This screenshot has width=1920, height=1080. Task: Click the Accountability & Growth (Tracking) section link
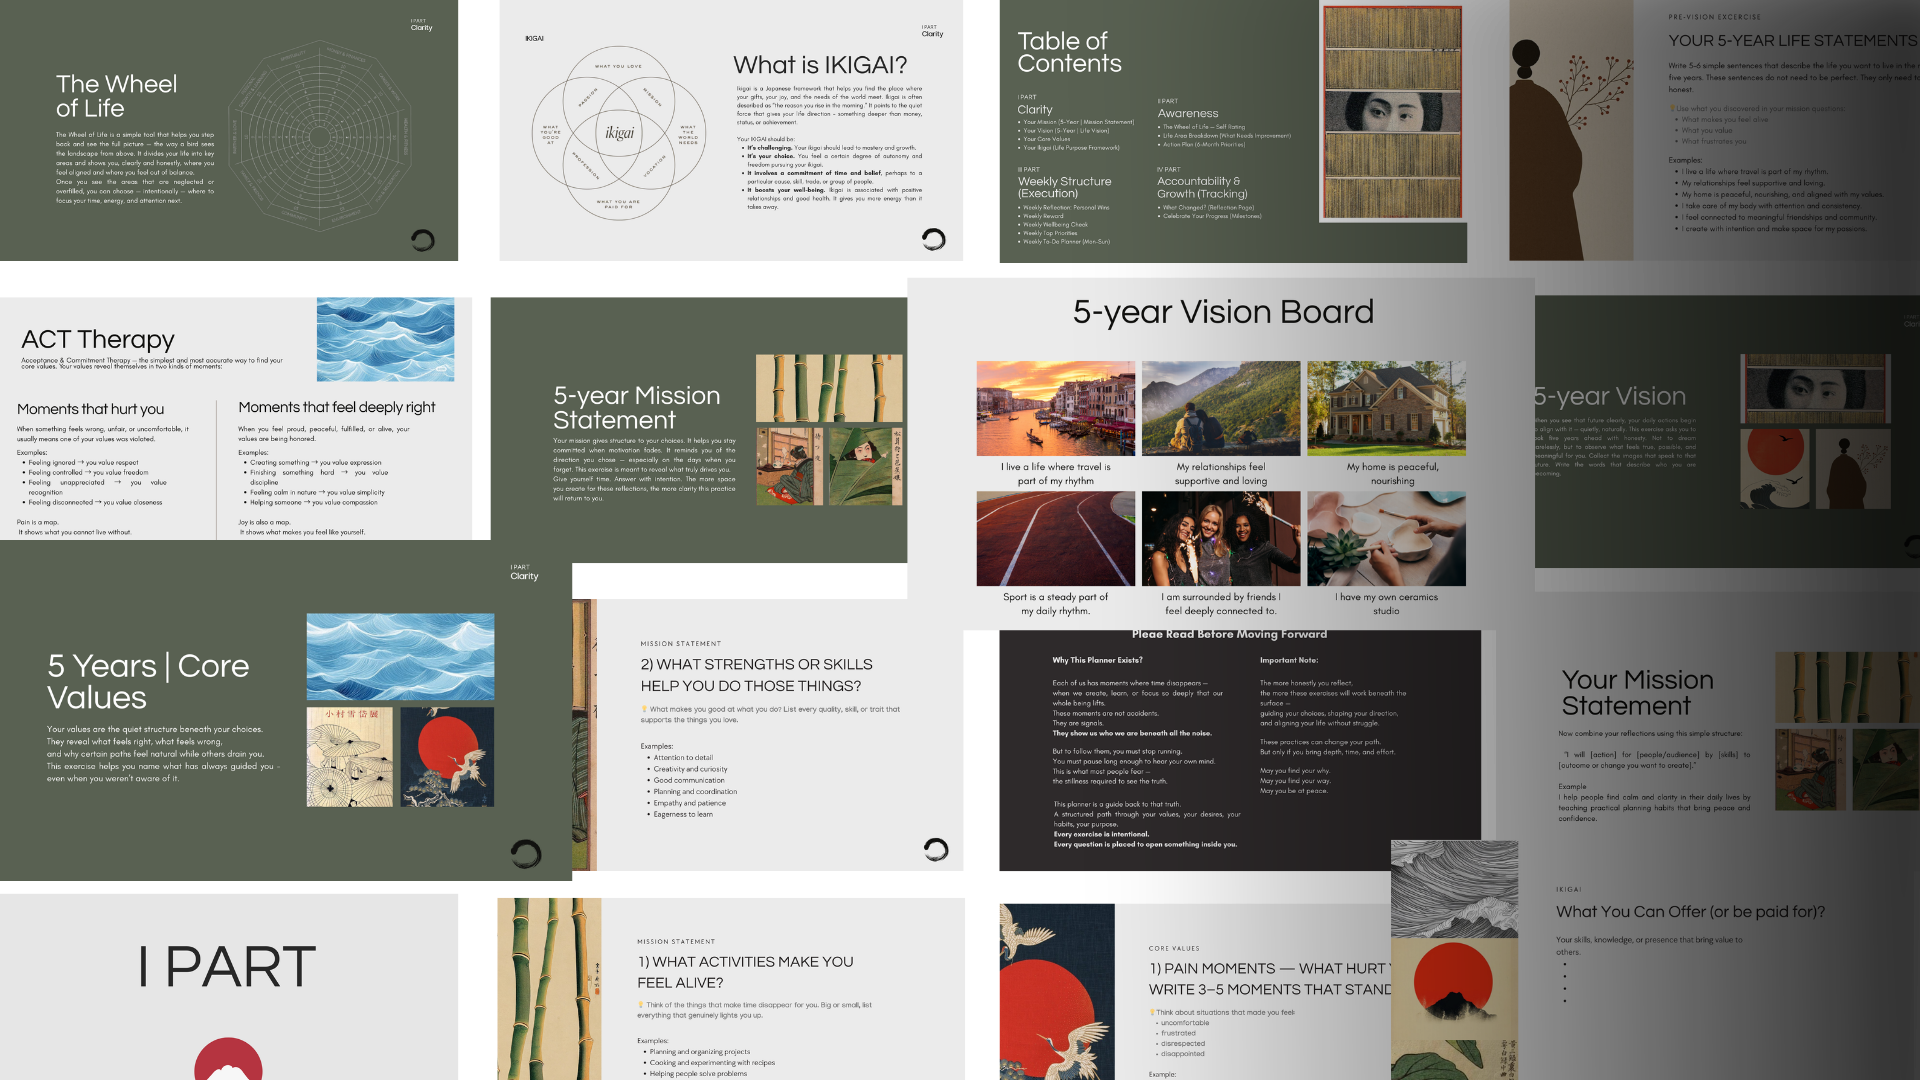click(1201, 187)
